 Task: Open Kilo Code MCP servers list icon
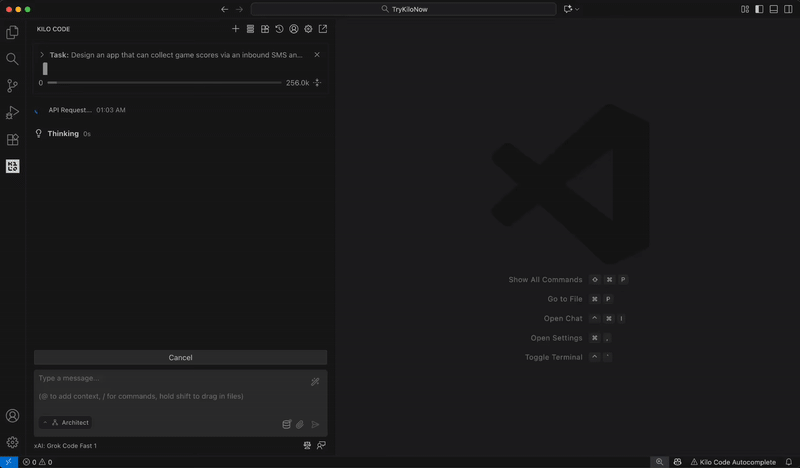click(250, 29)
